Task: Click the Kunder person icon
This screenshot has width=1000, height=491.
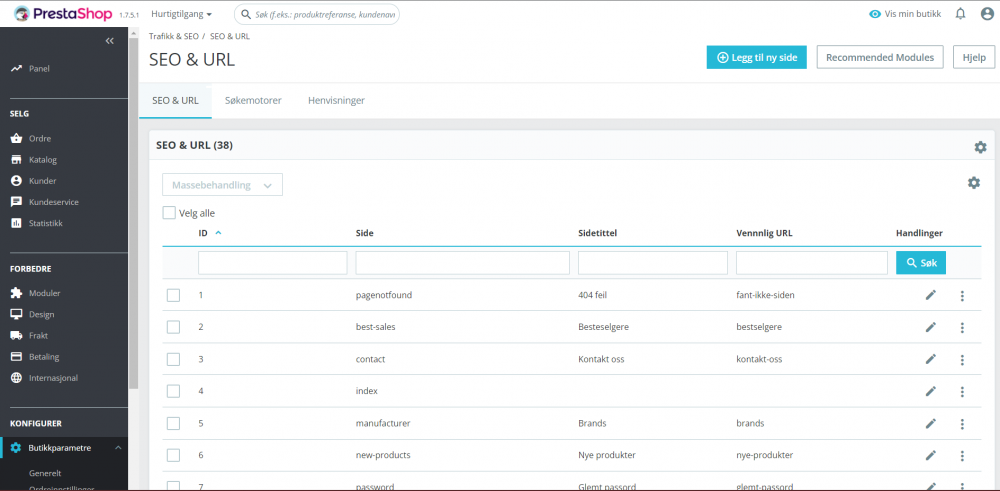Action: [x=17, y=180]
